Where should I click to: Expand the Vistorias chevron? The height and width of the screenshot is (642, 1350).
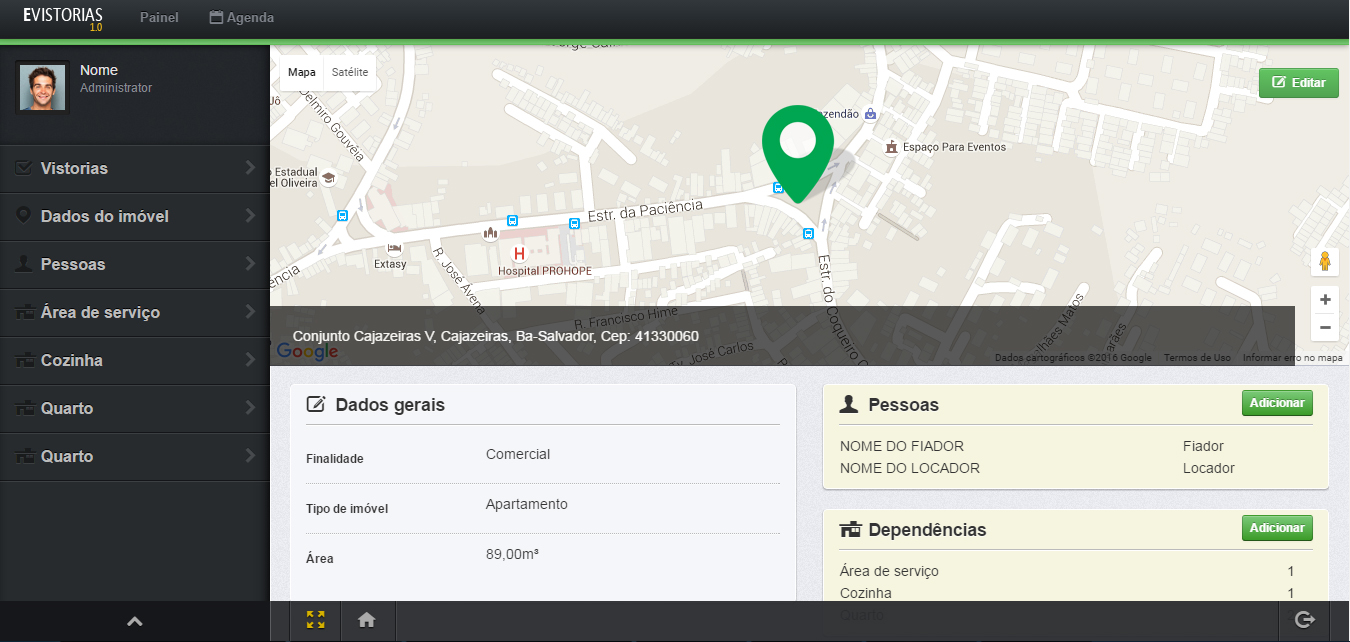click(250, 168)
